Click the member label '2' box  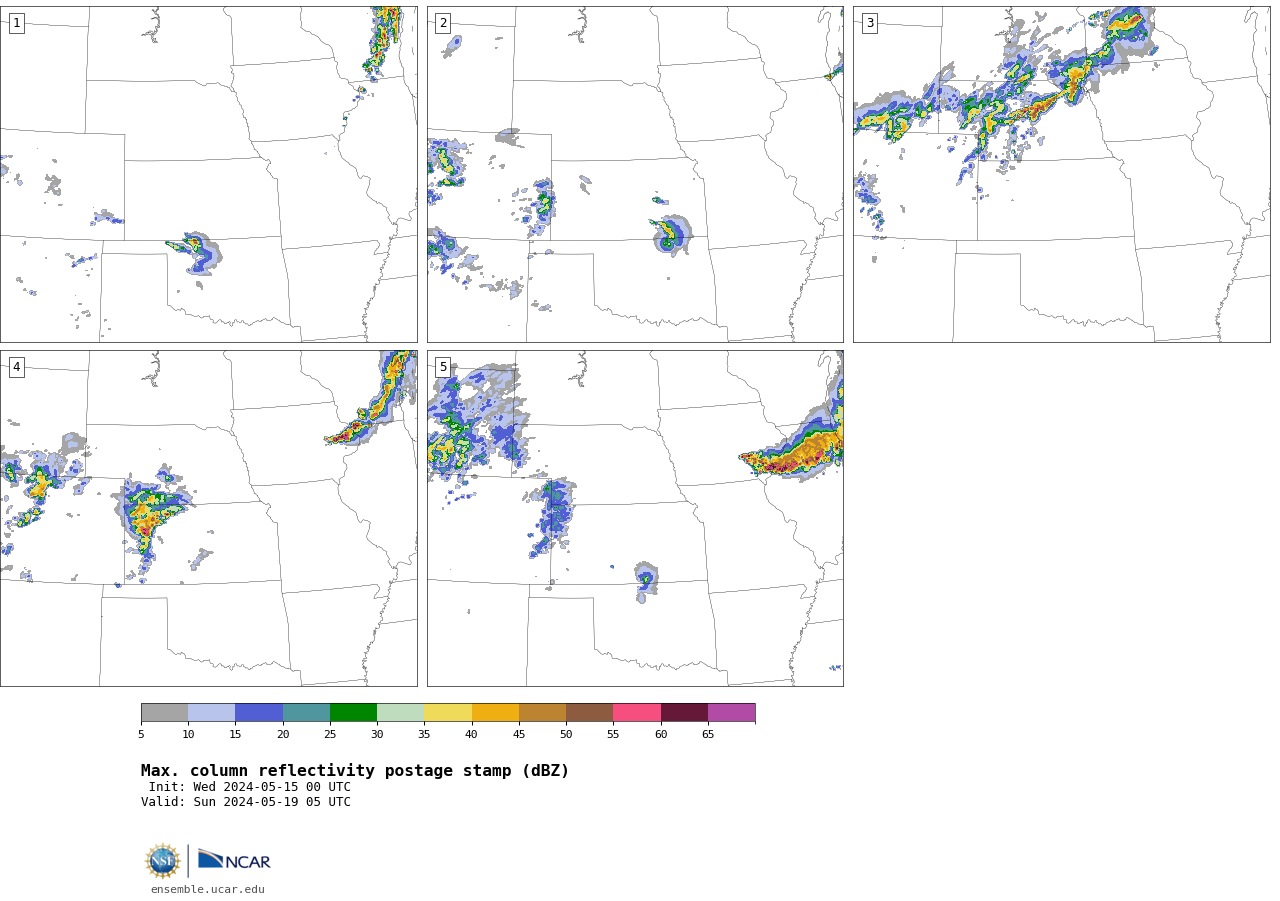(443, 23)
